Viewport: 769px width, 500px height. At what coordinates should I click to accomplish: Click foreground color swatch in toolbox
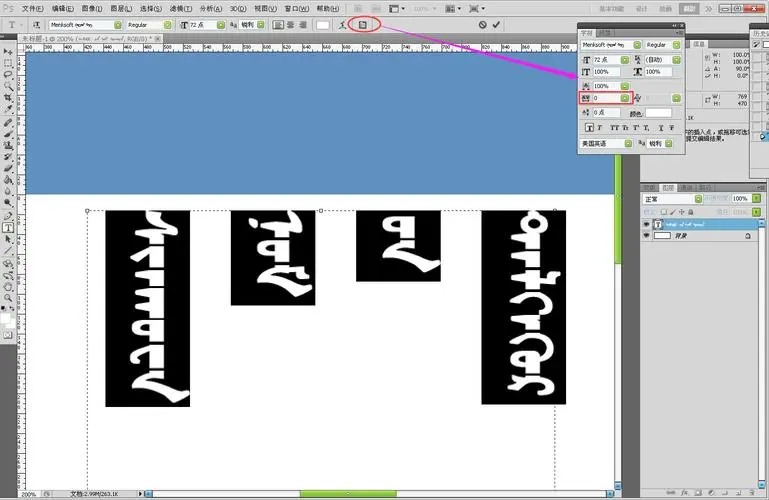(x=5, y=319)
